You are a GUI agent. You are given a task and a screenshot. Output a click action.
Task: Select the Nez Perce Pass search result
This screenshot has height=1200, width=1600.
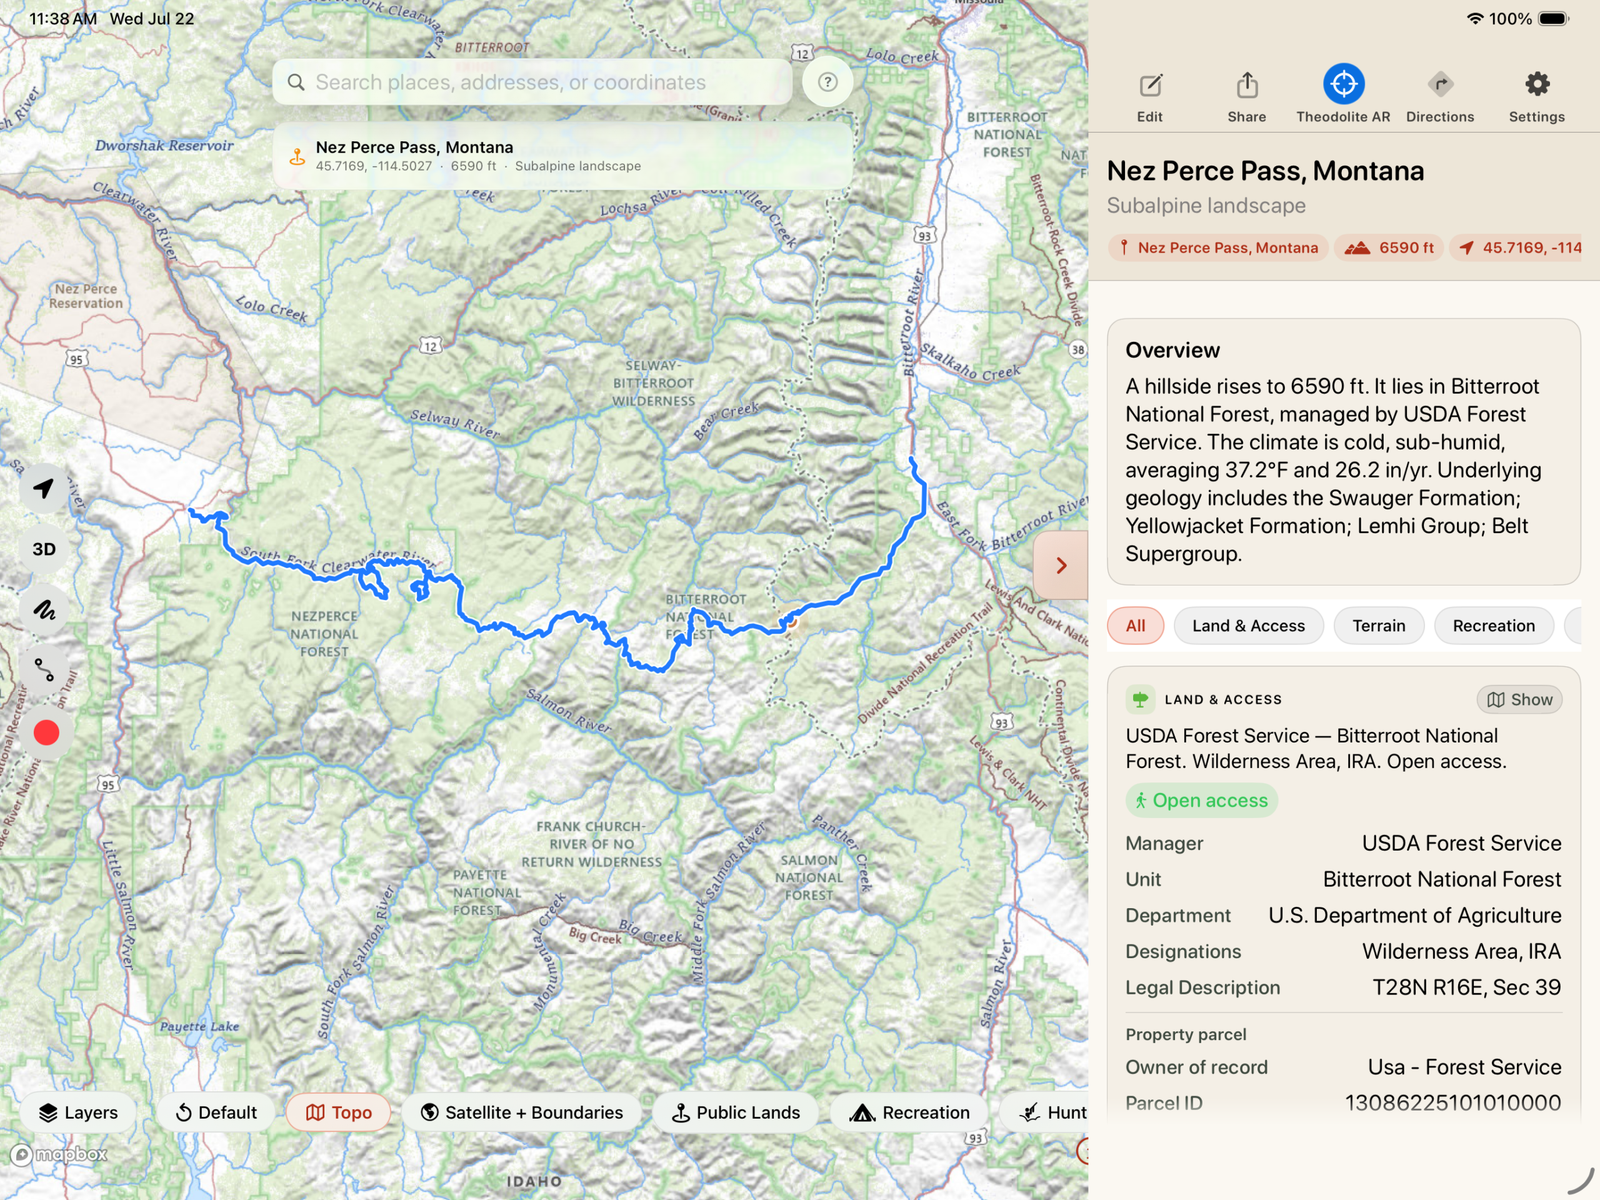(563, 156)
